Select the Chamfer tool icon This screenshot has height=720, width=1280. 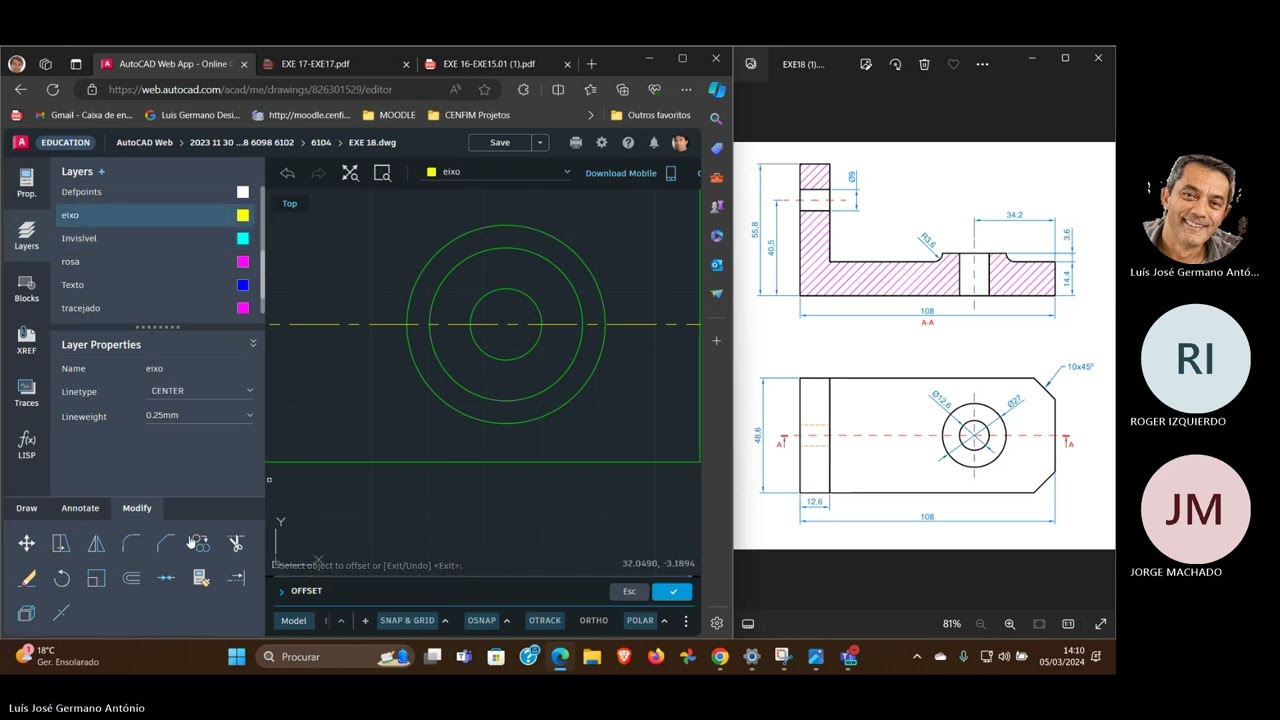166,543
